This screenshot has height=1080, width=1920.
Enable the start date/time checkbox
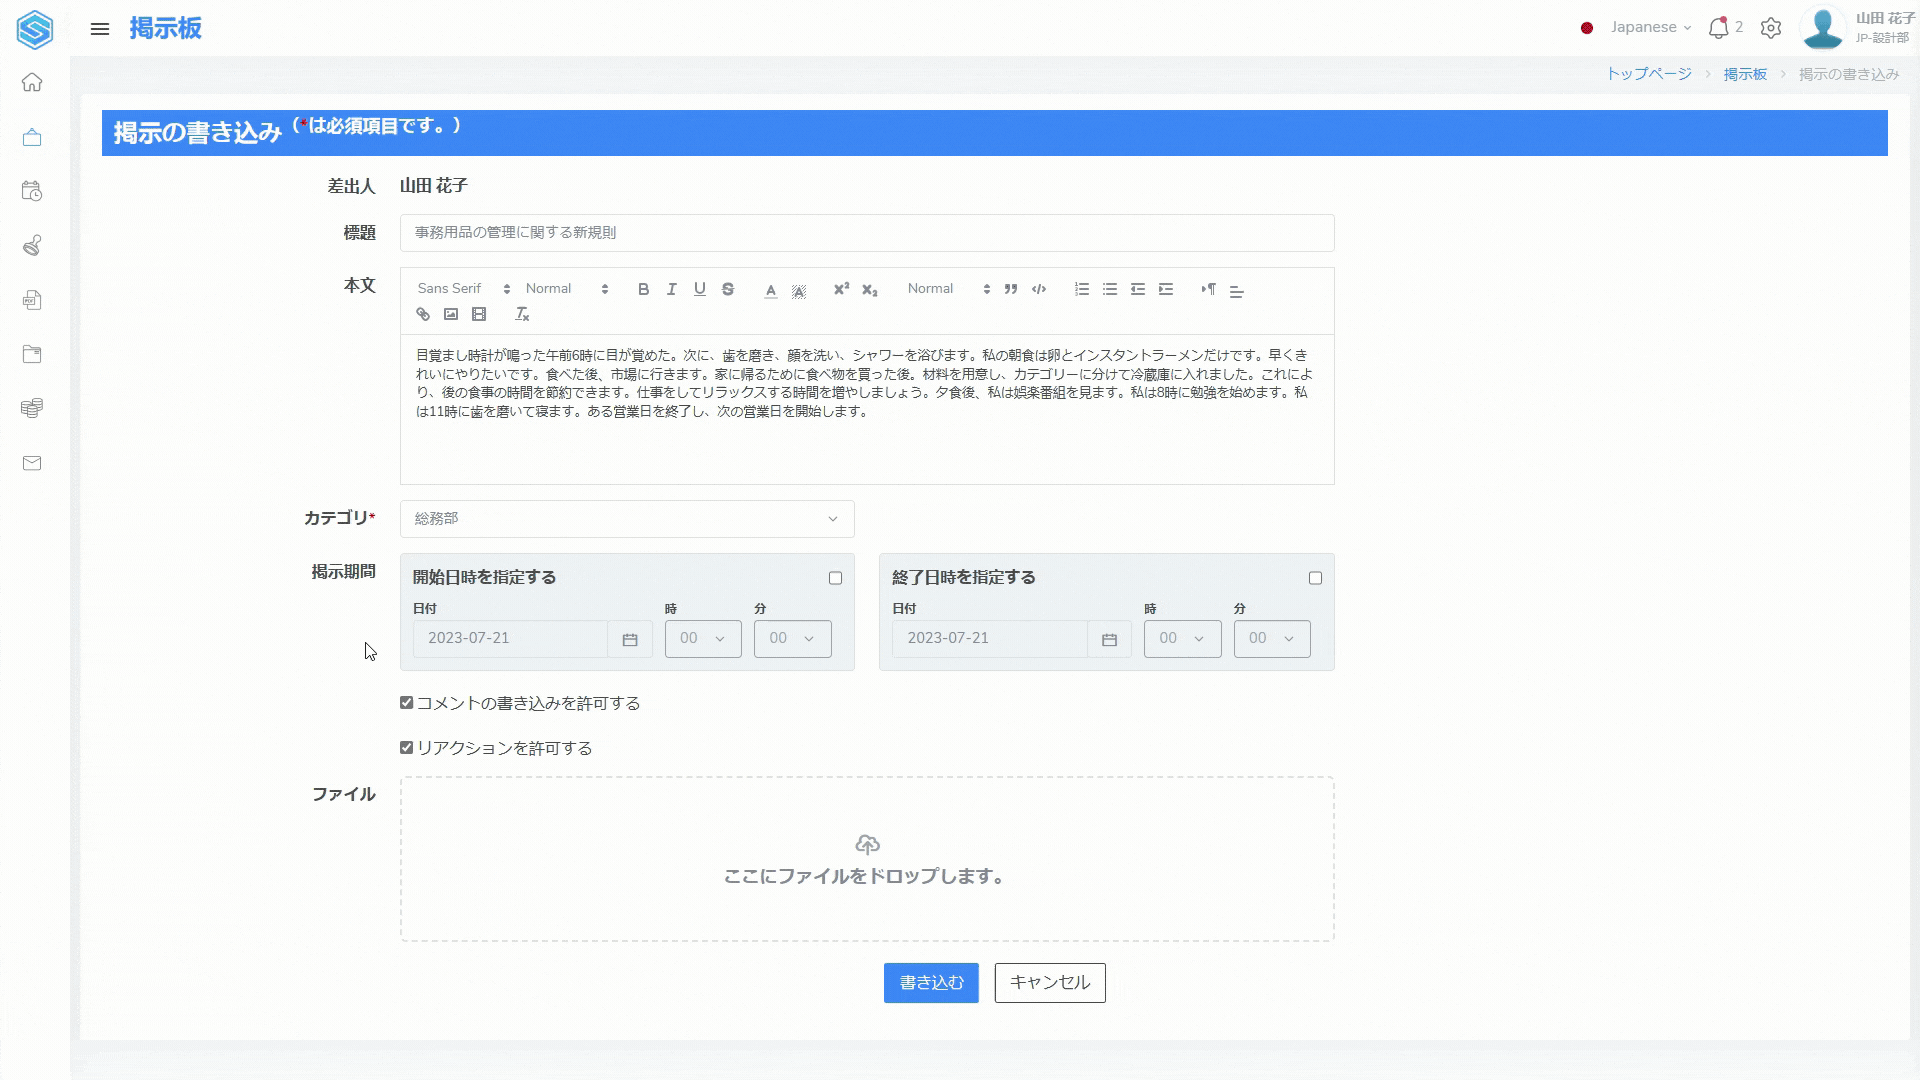[835, 578]
